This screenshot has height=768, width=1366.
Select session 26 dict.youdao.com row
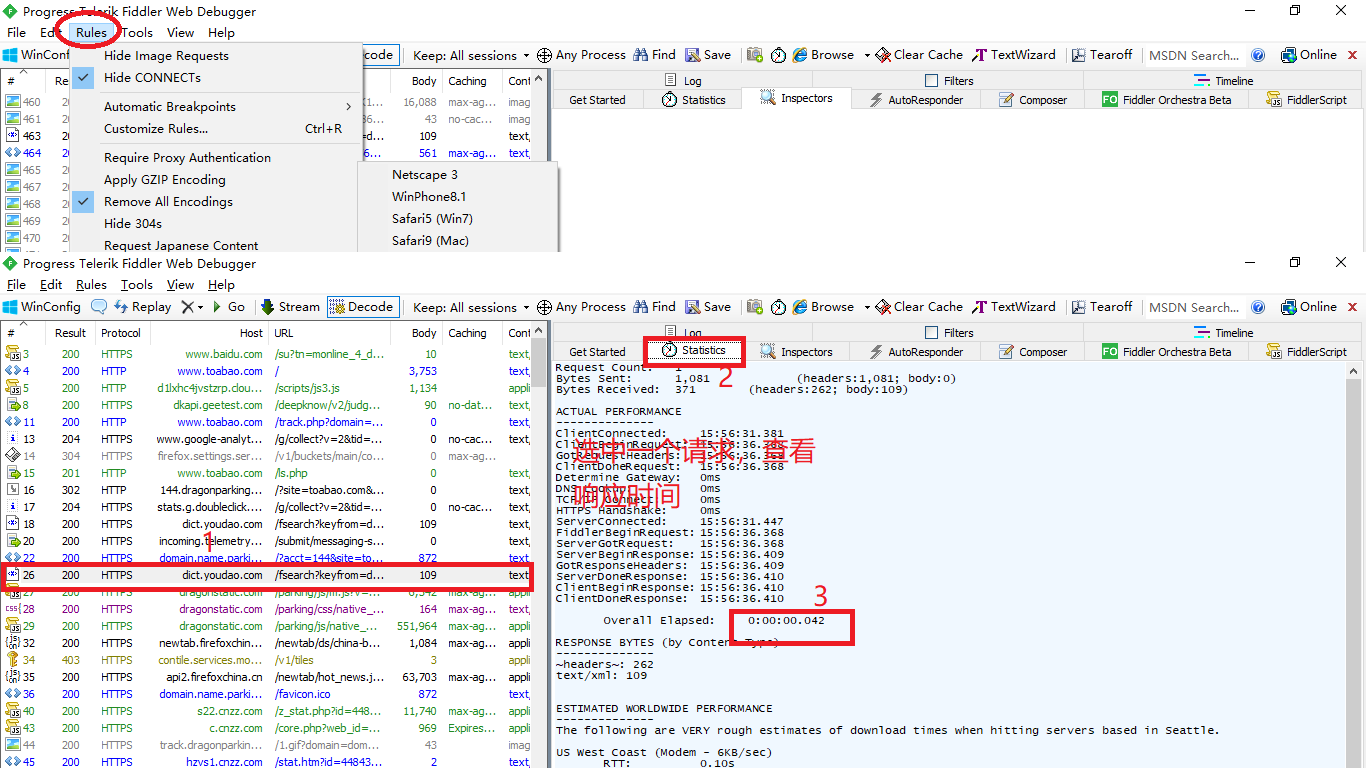click(x=267, y=575)
